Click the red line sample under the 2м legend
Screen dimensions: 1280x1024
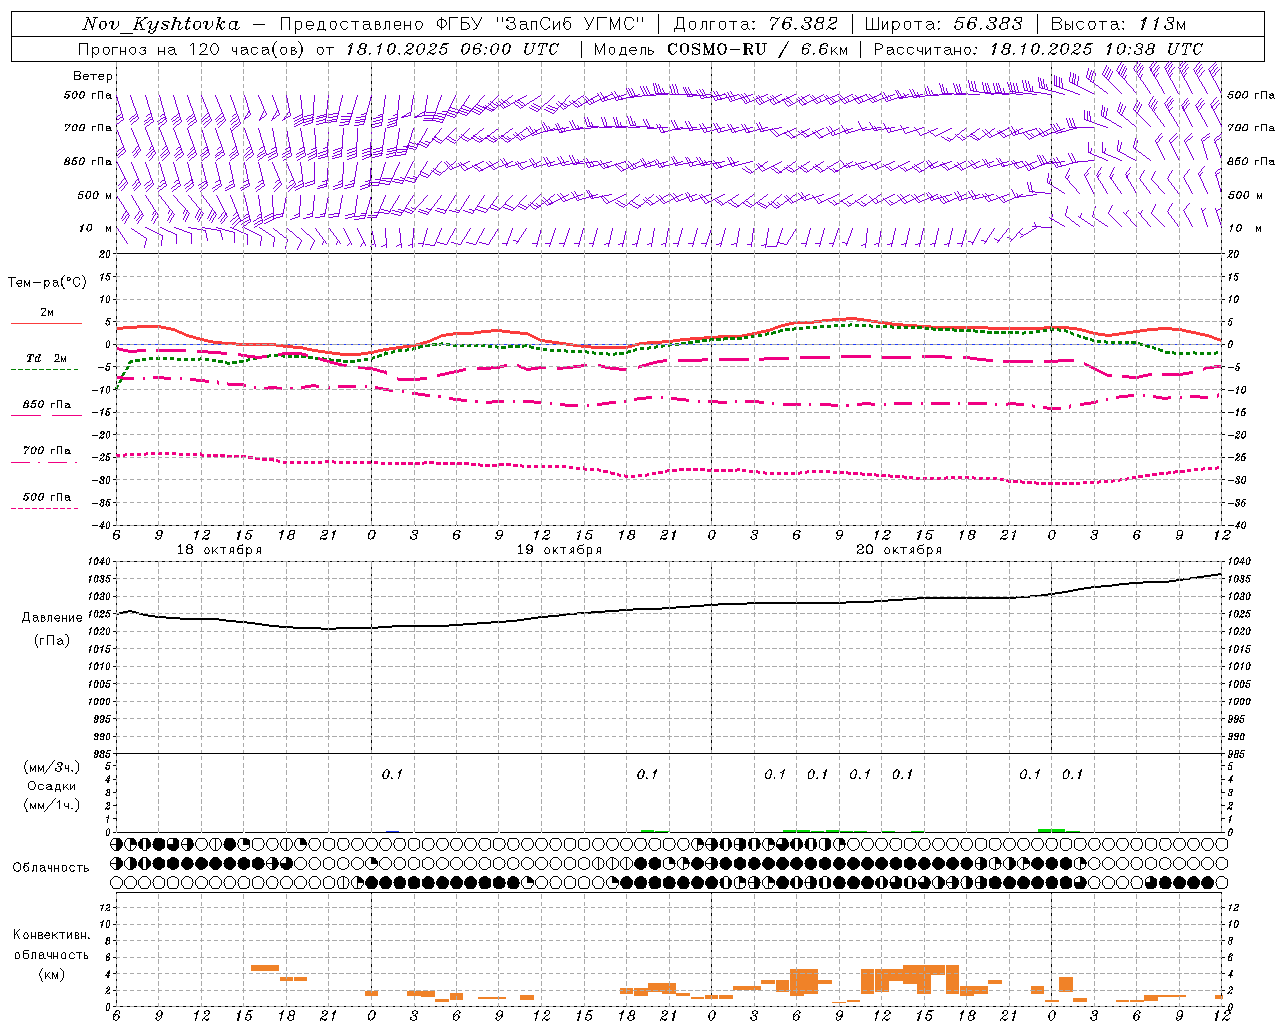[46, 324]
